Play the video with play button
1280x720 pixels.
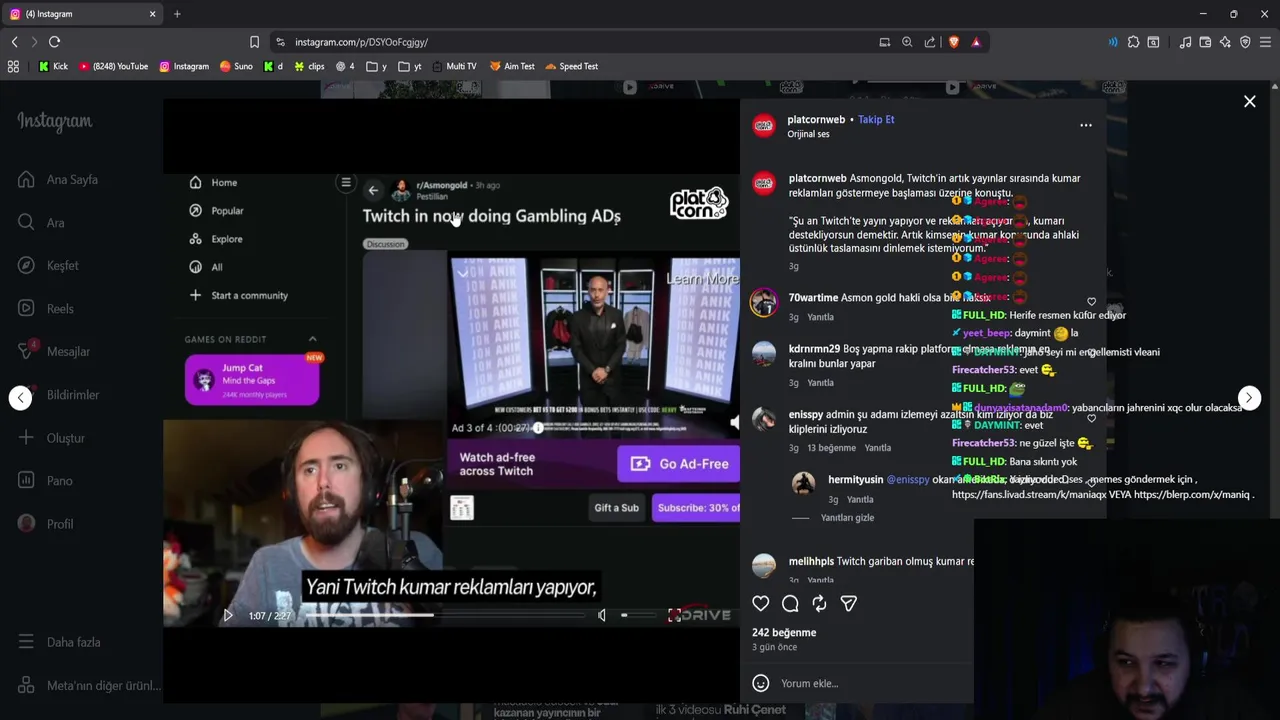[227, 615]
